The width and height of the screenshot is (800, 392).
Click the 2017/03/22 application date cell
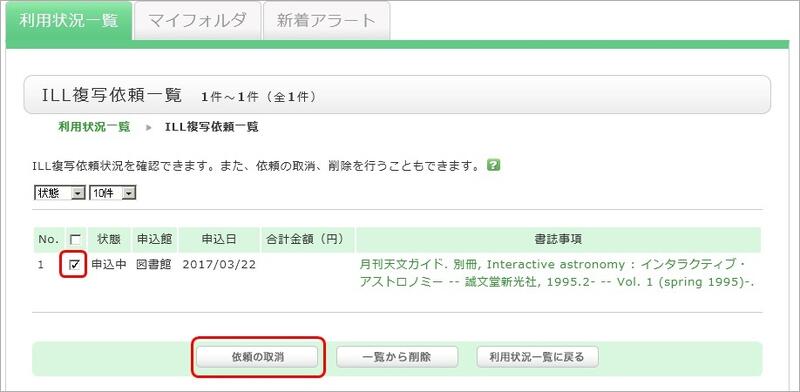coord(219,265)
